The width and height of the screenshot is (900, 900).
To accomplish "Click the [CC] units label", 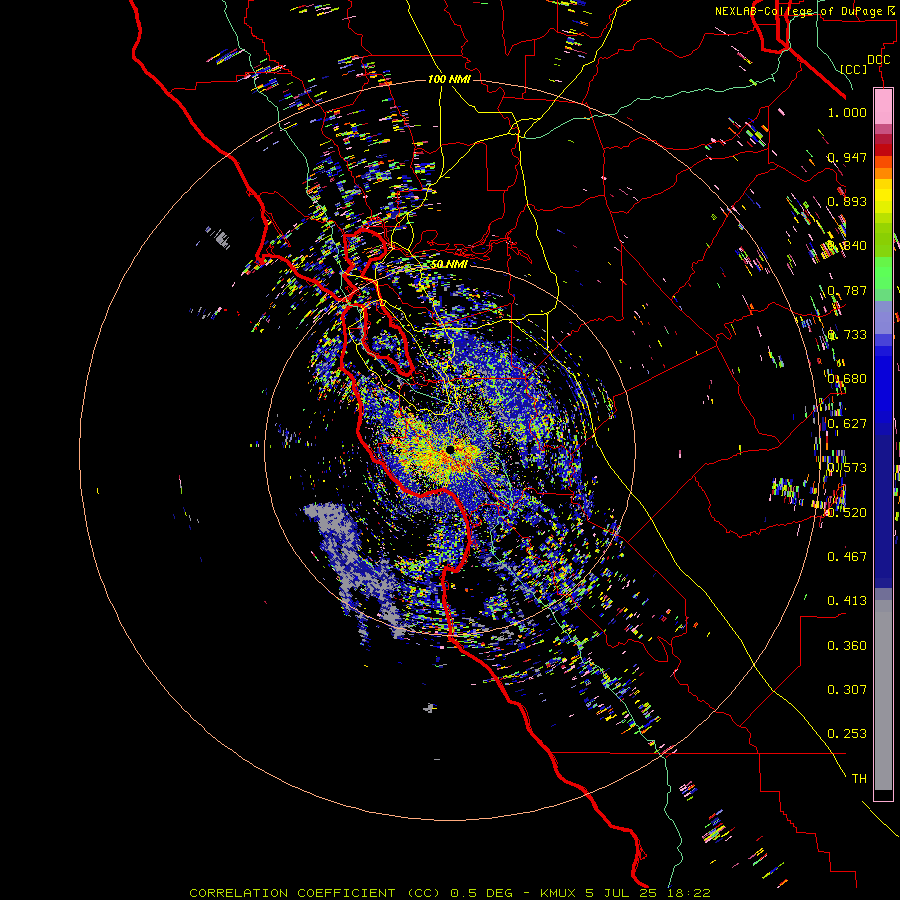I will click(853, 69).
